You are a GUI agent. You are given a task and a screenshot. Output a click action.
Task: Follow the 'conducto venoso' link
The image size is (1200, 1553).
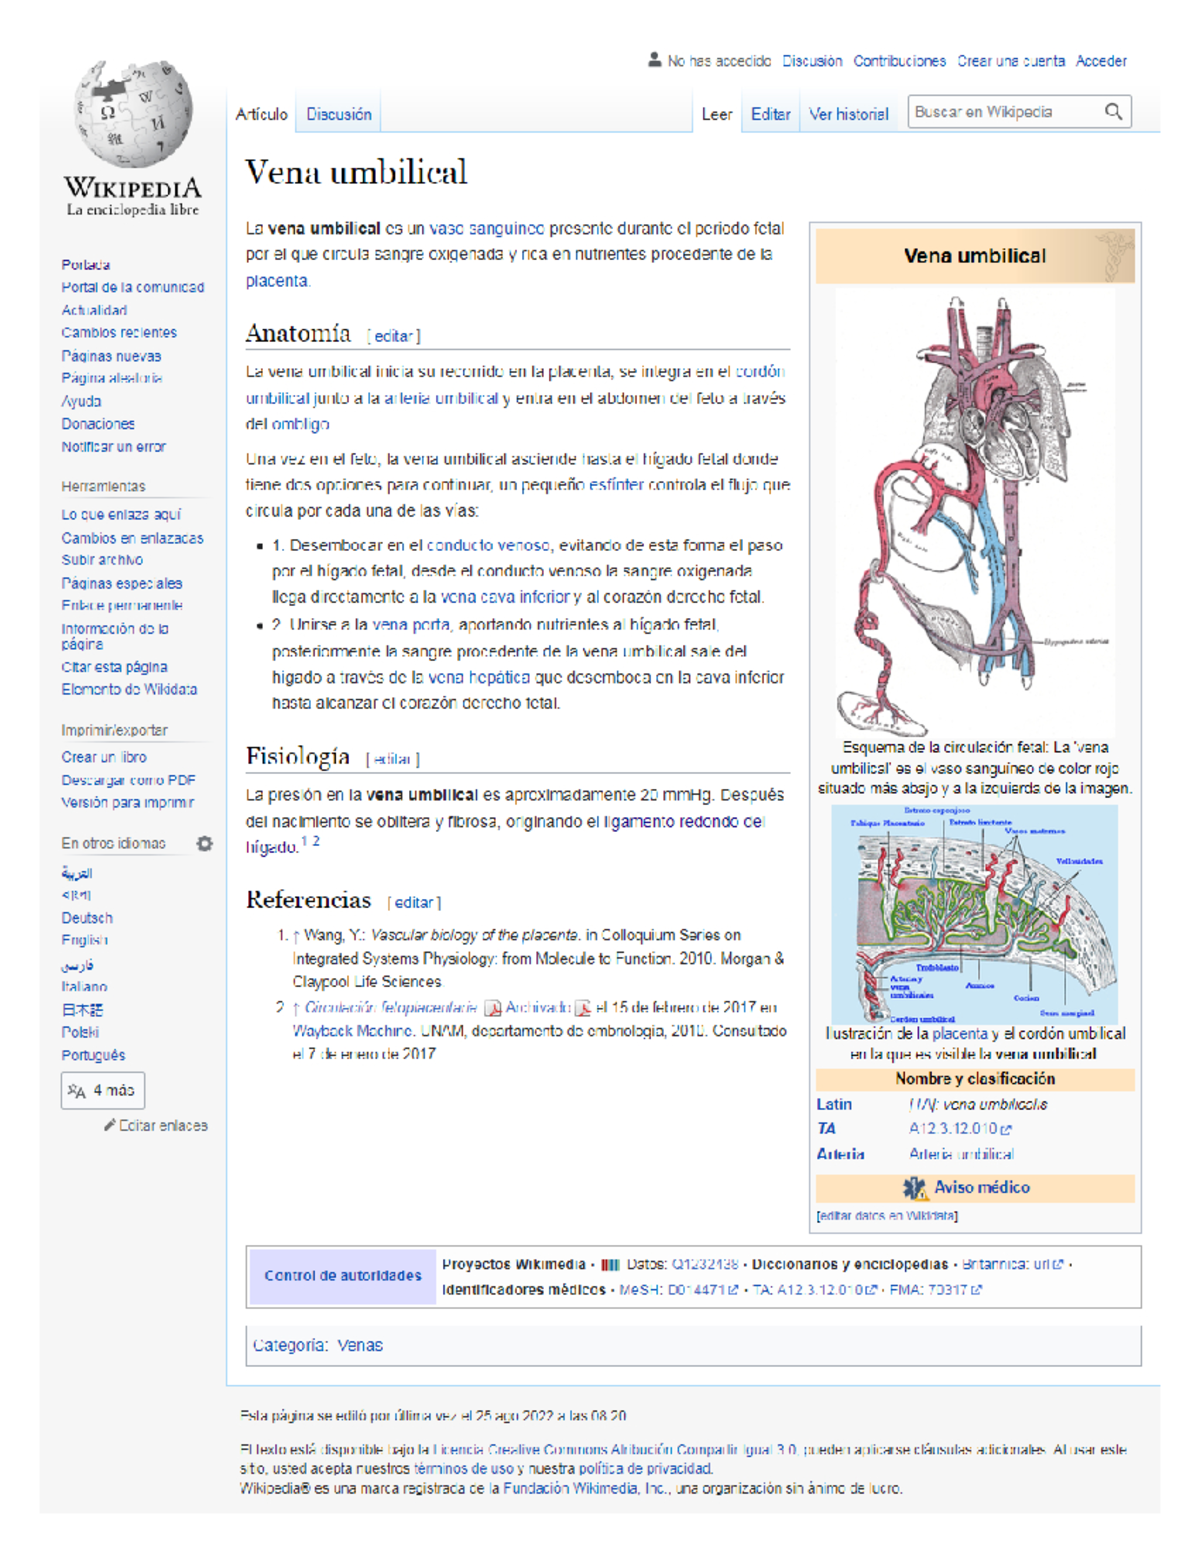point(488,546)
